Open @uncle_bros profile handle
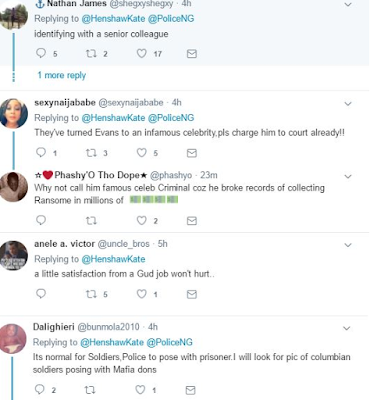Screen dimensions: 370x400 click(123, 244)
